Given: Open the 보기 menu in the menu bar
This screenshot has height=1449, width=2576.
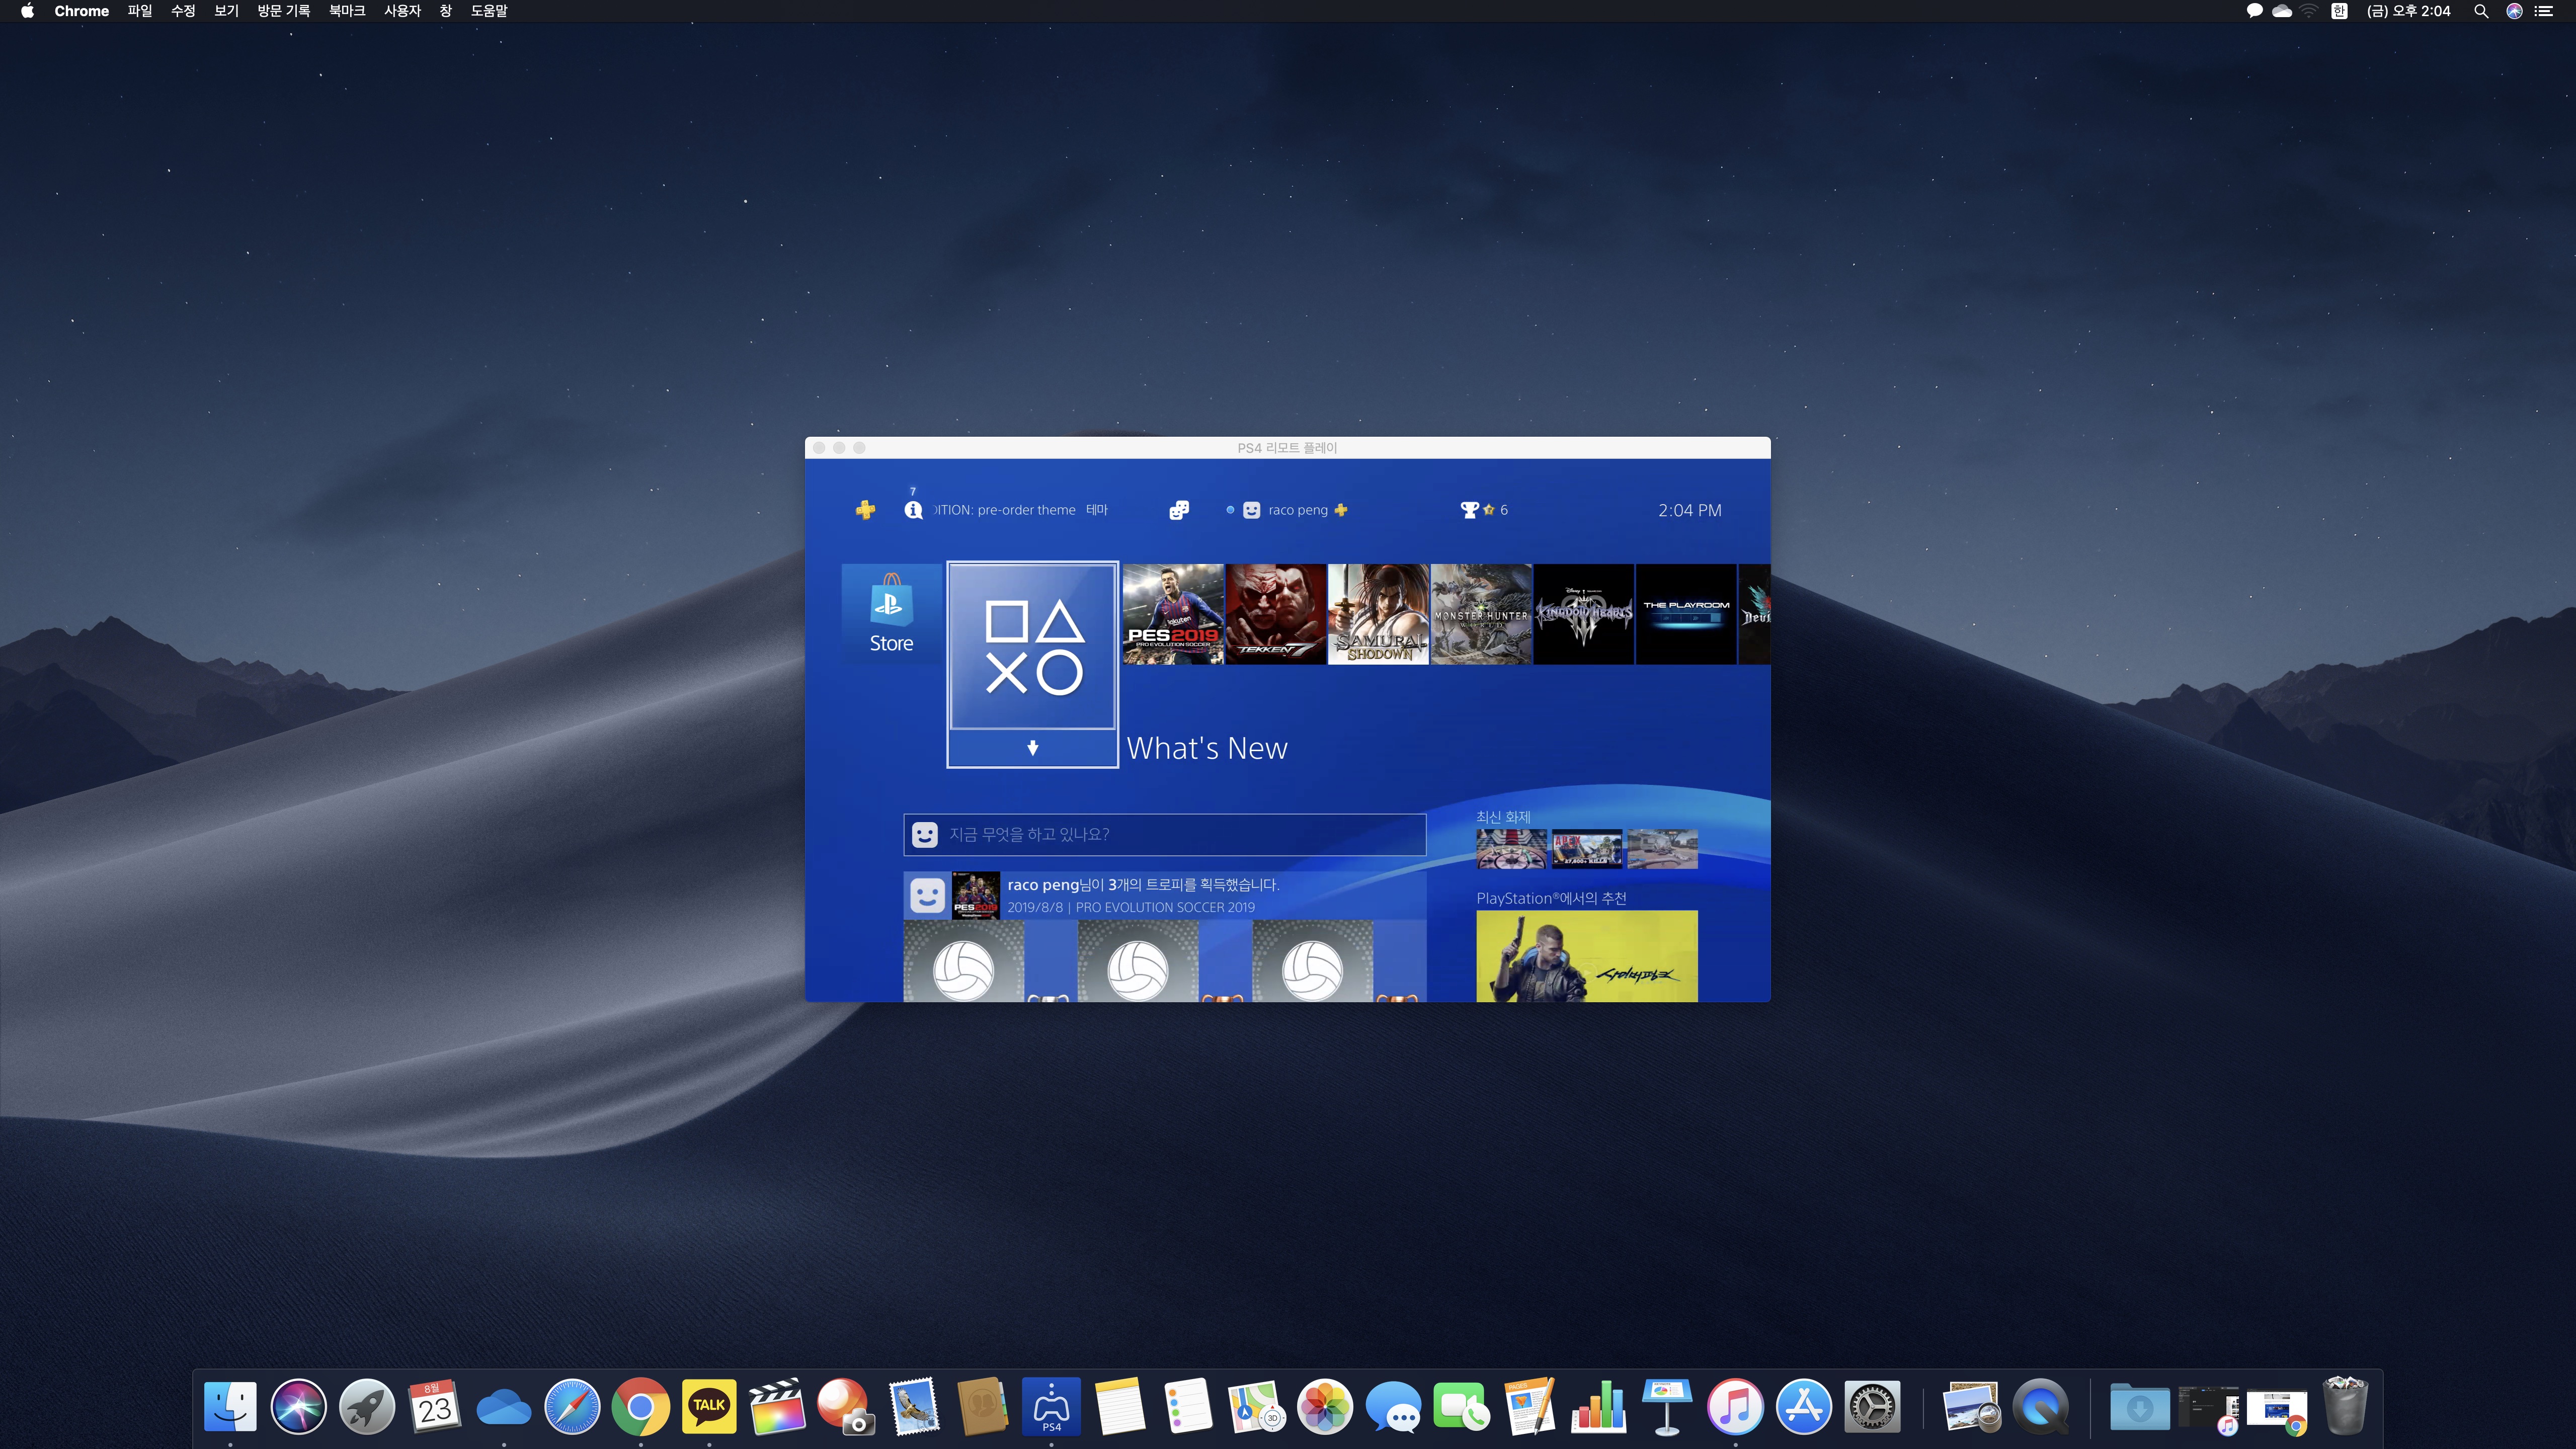Looking at the screenshot, I should point(226,11).
